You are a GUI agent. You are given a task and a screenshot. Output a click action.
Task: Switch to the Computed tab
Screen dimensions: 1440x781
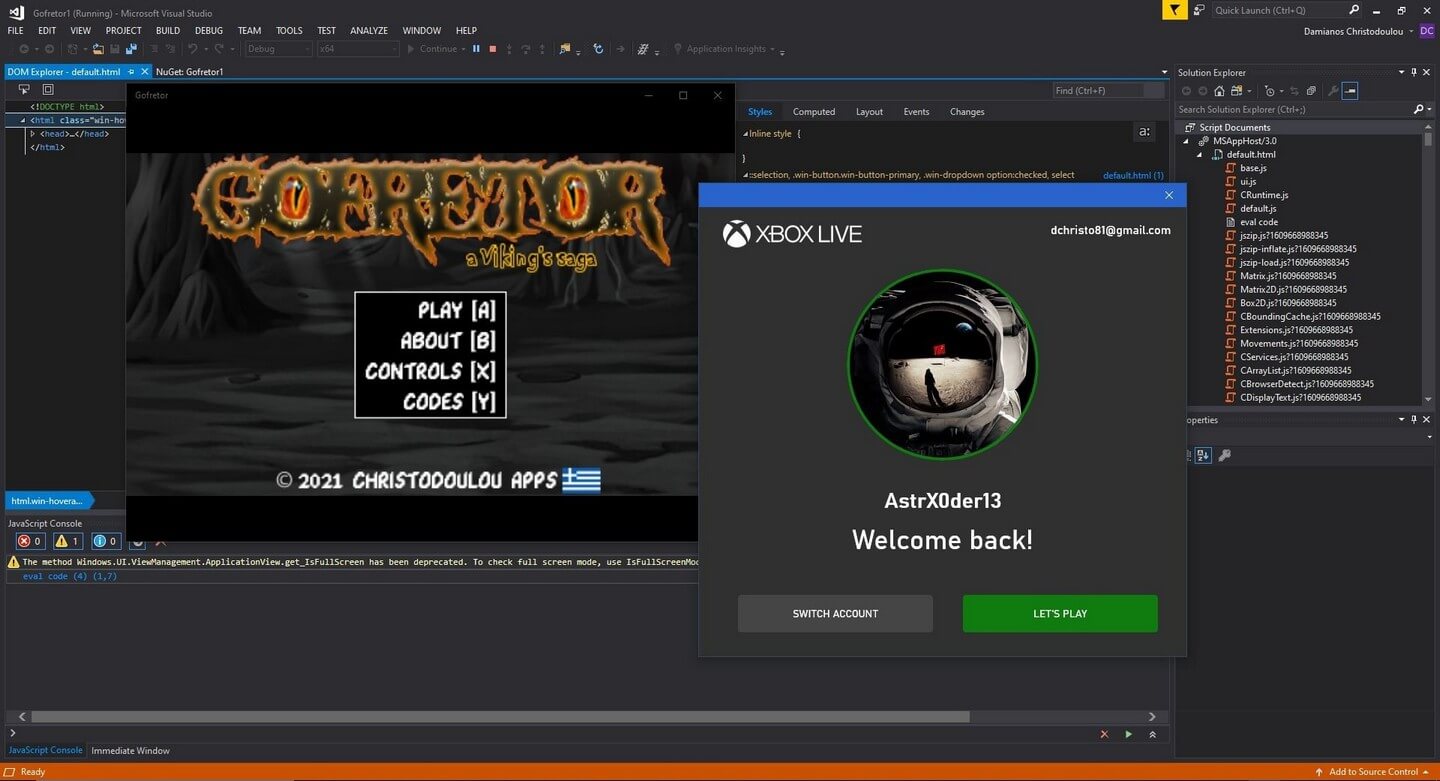coord(814,112)
